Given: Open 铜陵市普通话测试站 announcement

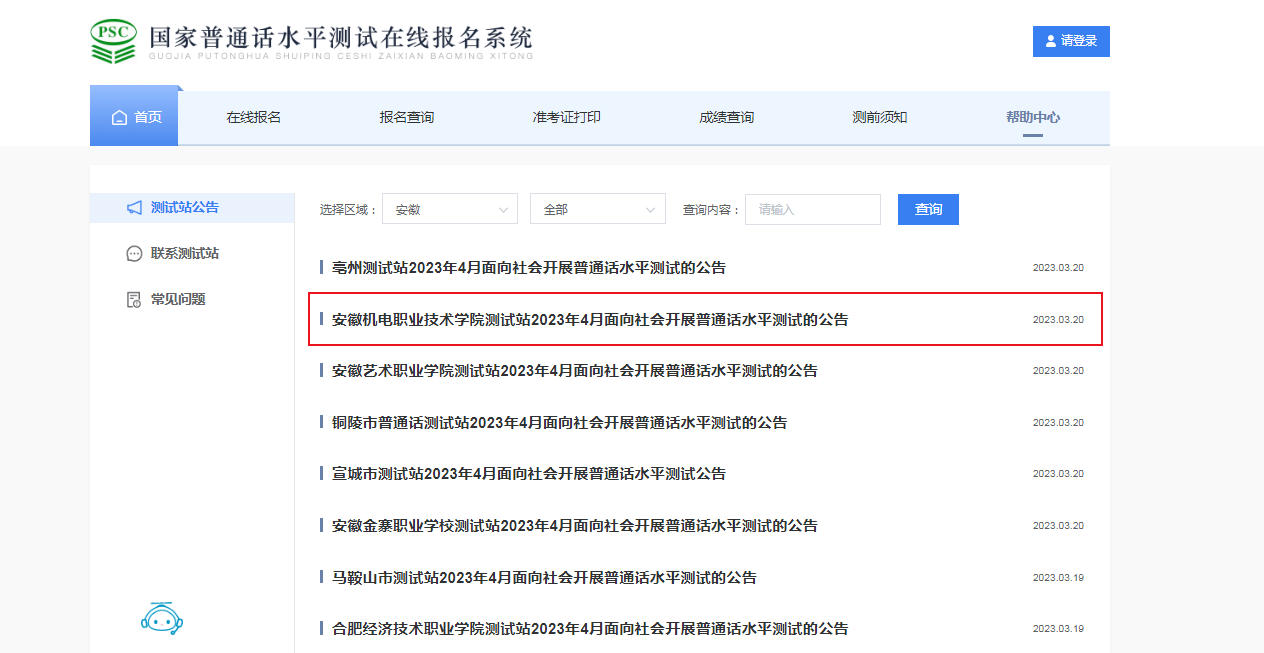Looking at the screenshot, I should pyautogui.click(x=559, y=423).
